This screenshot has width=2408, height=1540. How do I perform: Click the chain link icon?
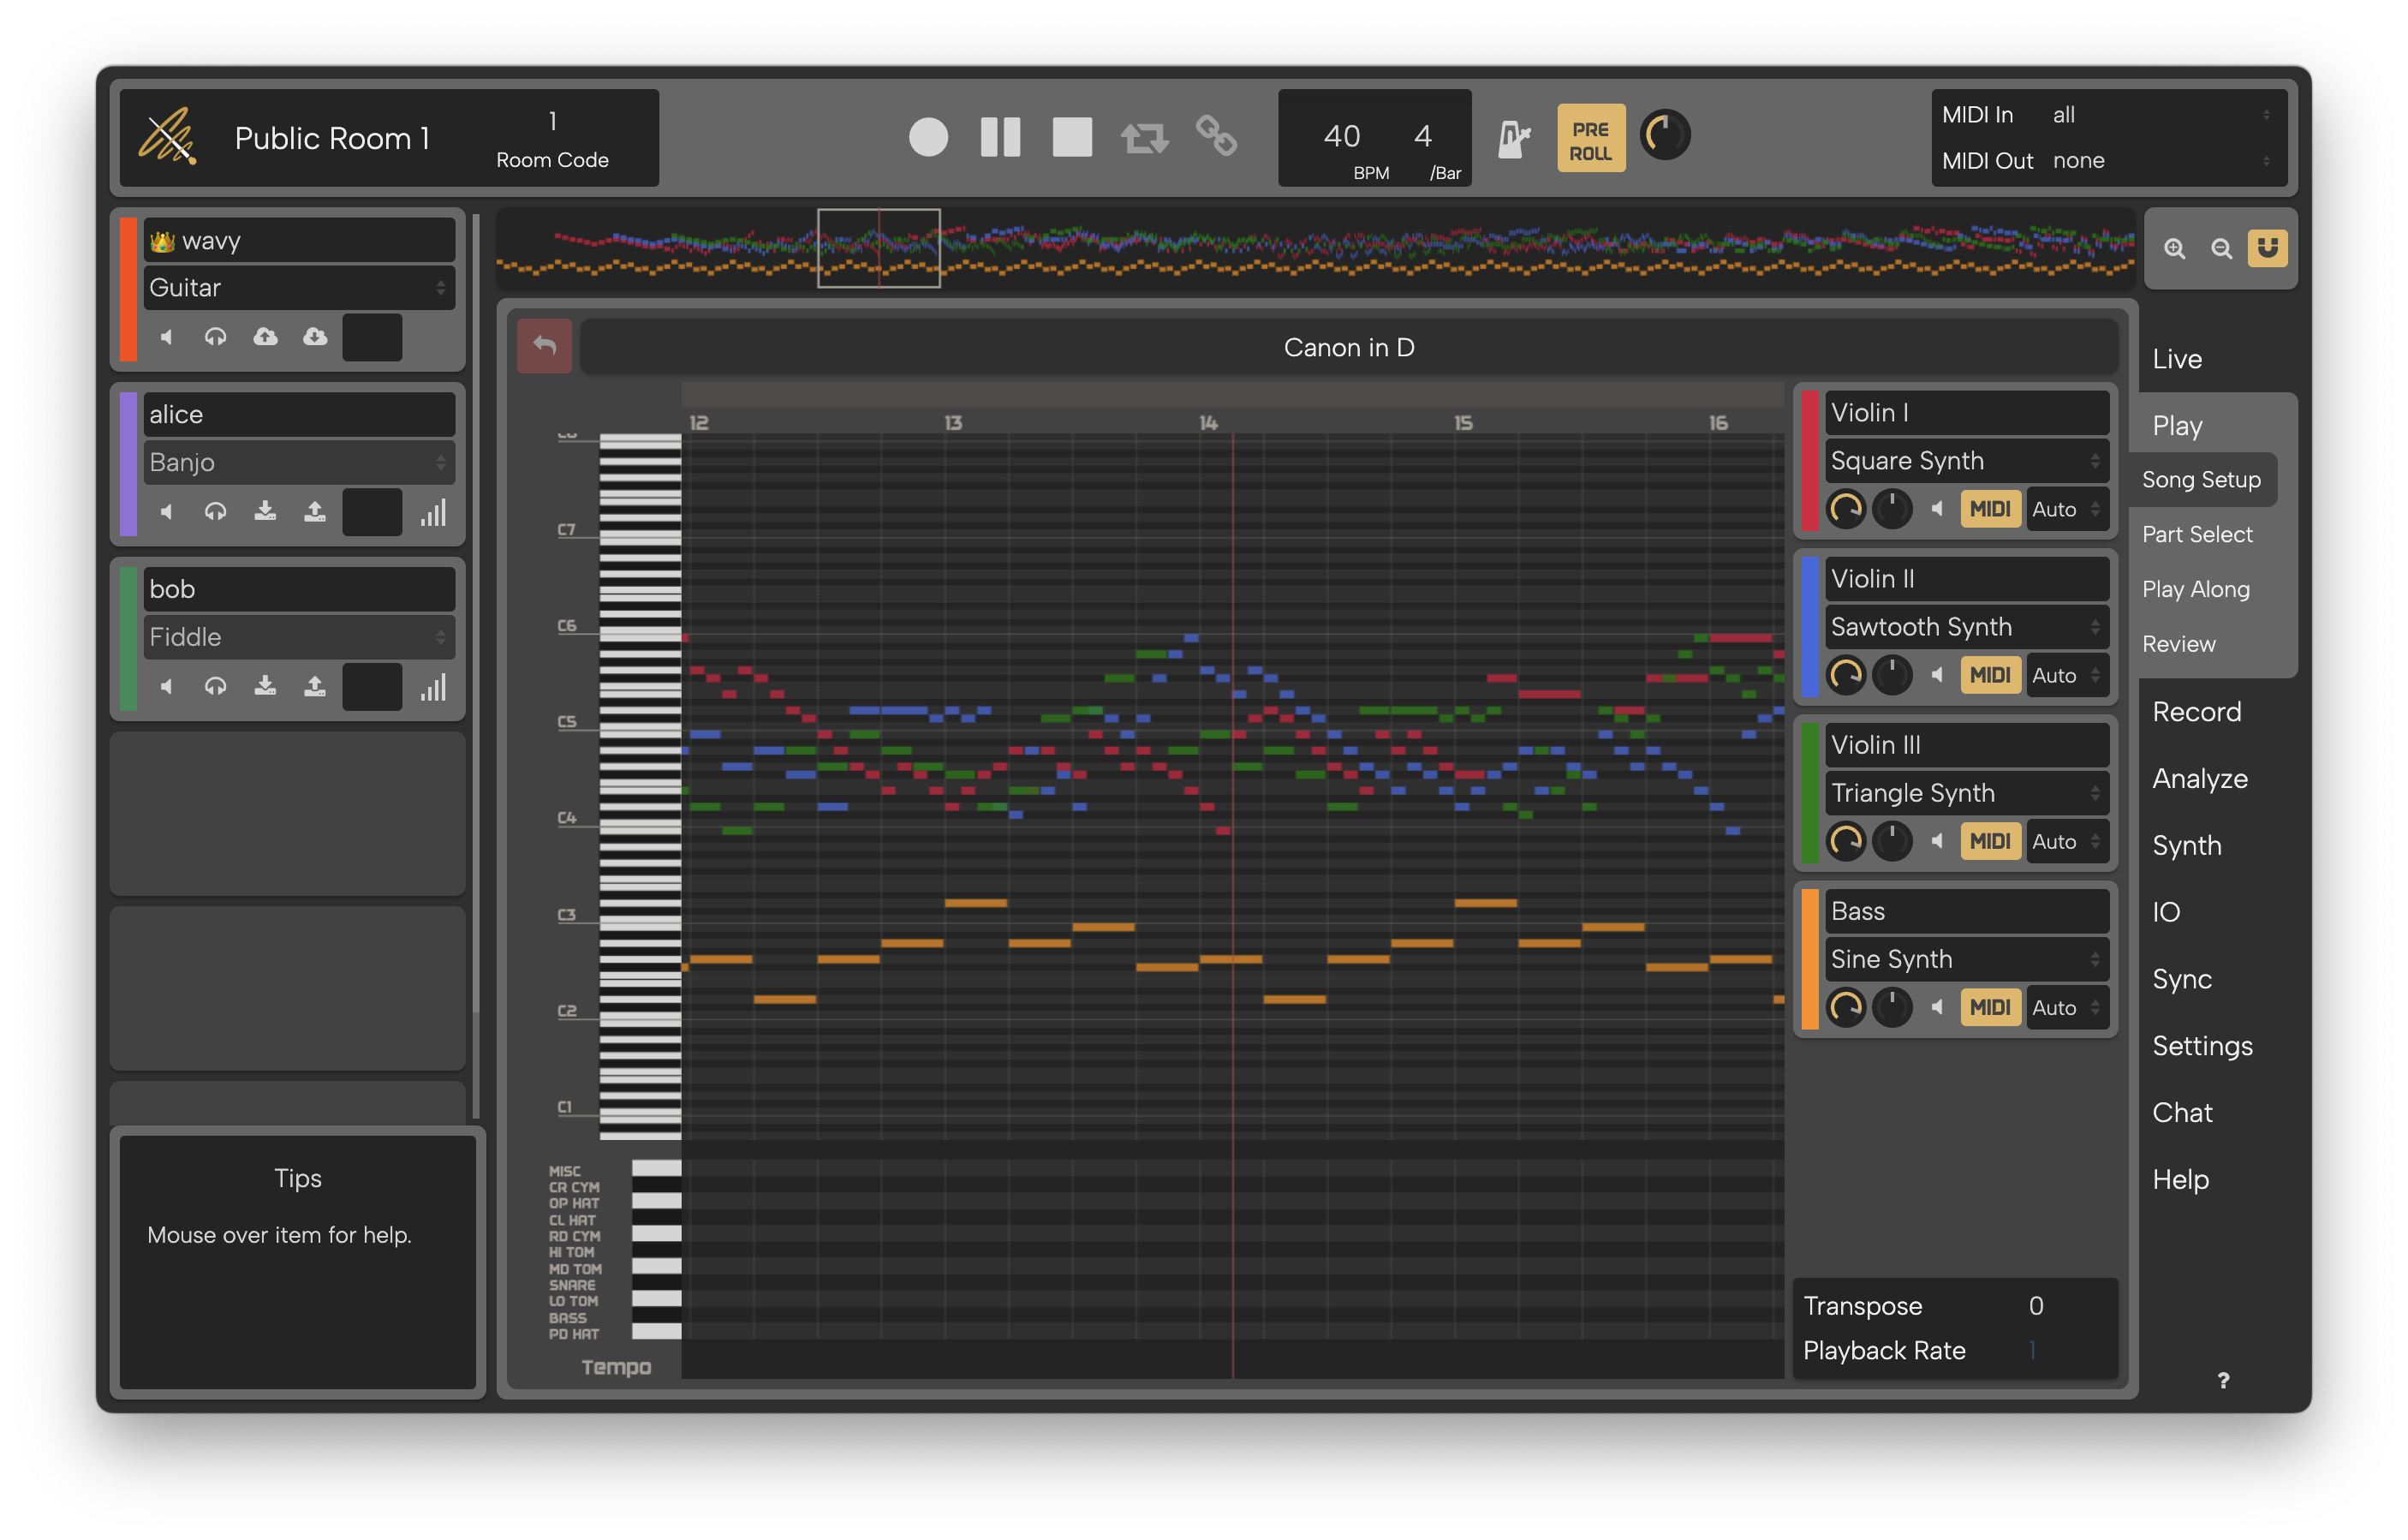1216,136
